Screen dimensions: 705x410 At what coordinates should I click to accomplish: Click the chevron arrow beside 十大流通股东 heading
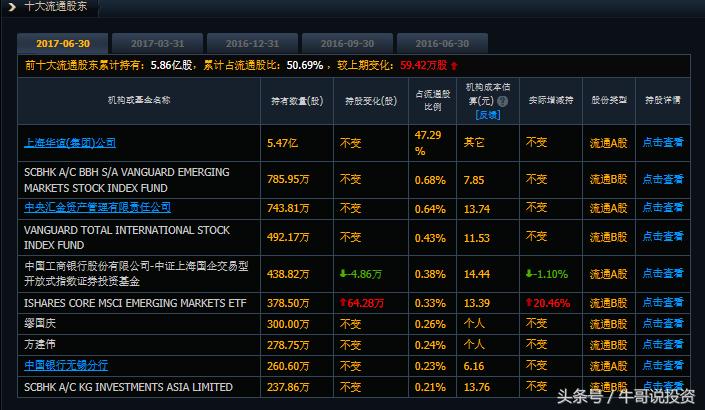(x=12, y=7)
